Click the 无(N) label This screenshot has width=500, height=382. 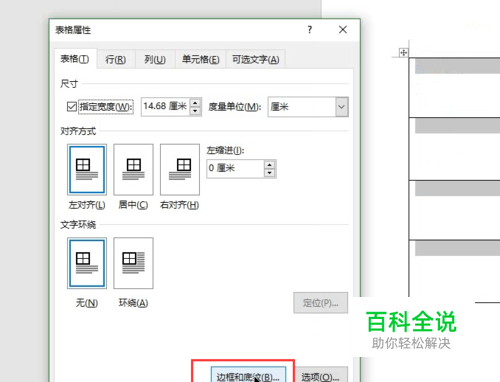point(87,303)
